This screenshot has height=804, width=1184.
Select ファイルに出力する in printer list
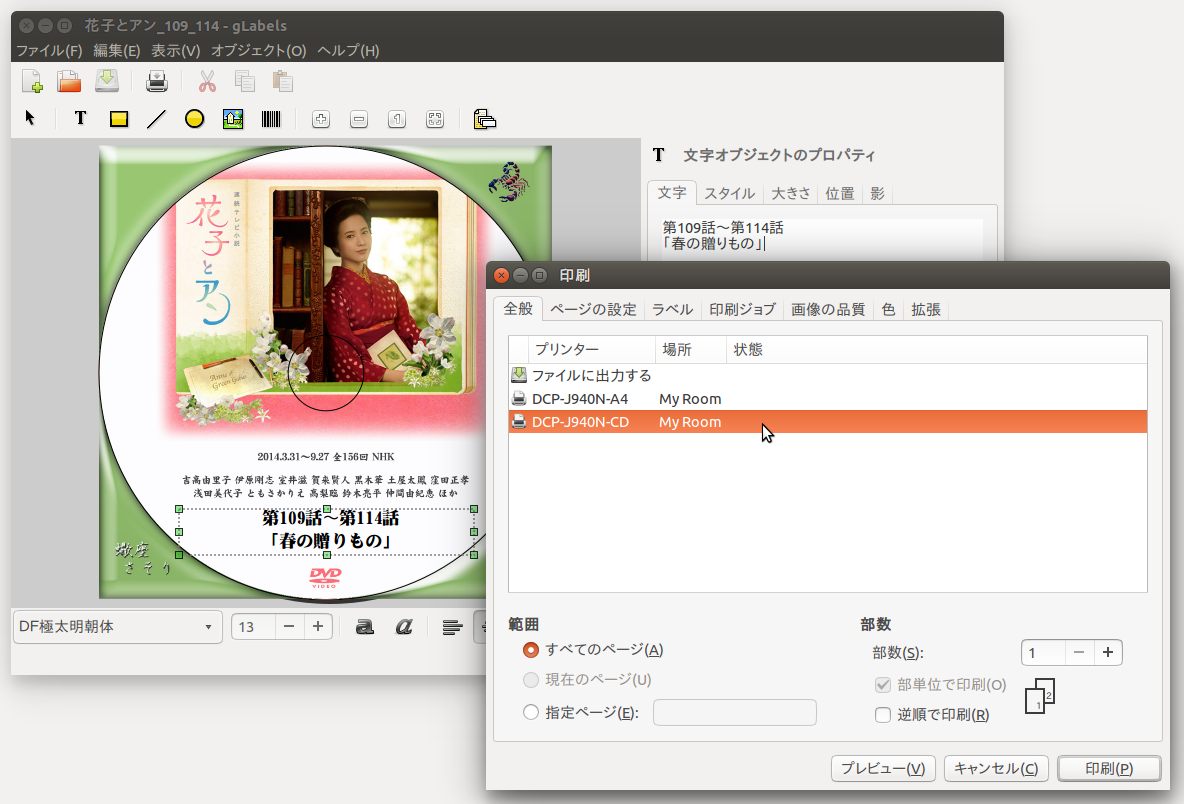pyautogui.click(x=828, y=375)
